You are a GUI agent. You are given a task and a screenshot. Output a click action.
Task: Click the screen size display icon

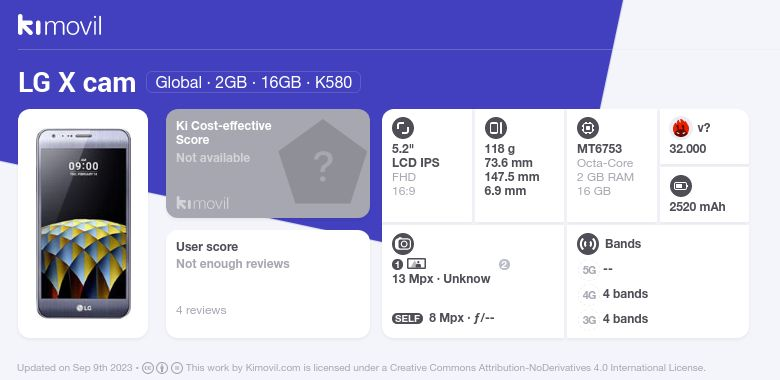[403, 128]
